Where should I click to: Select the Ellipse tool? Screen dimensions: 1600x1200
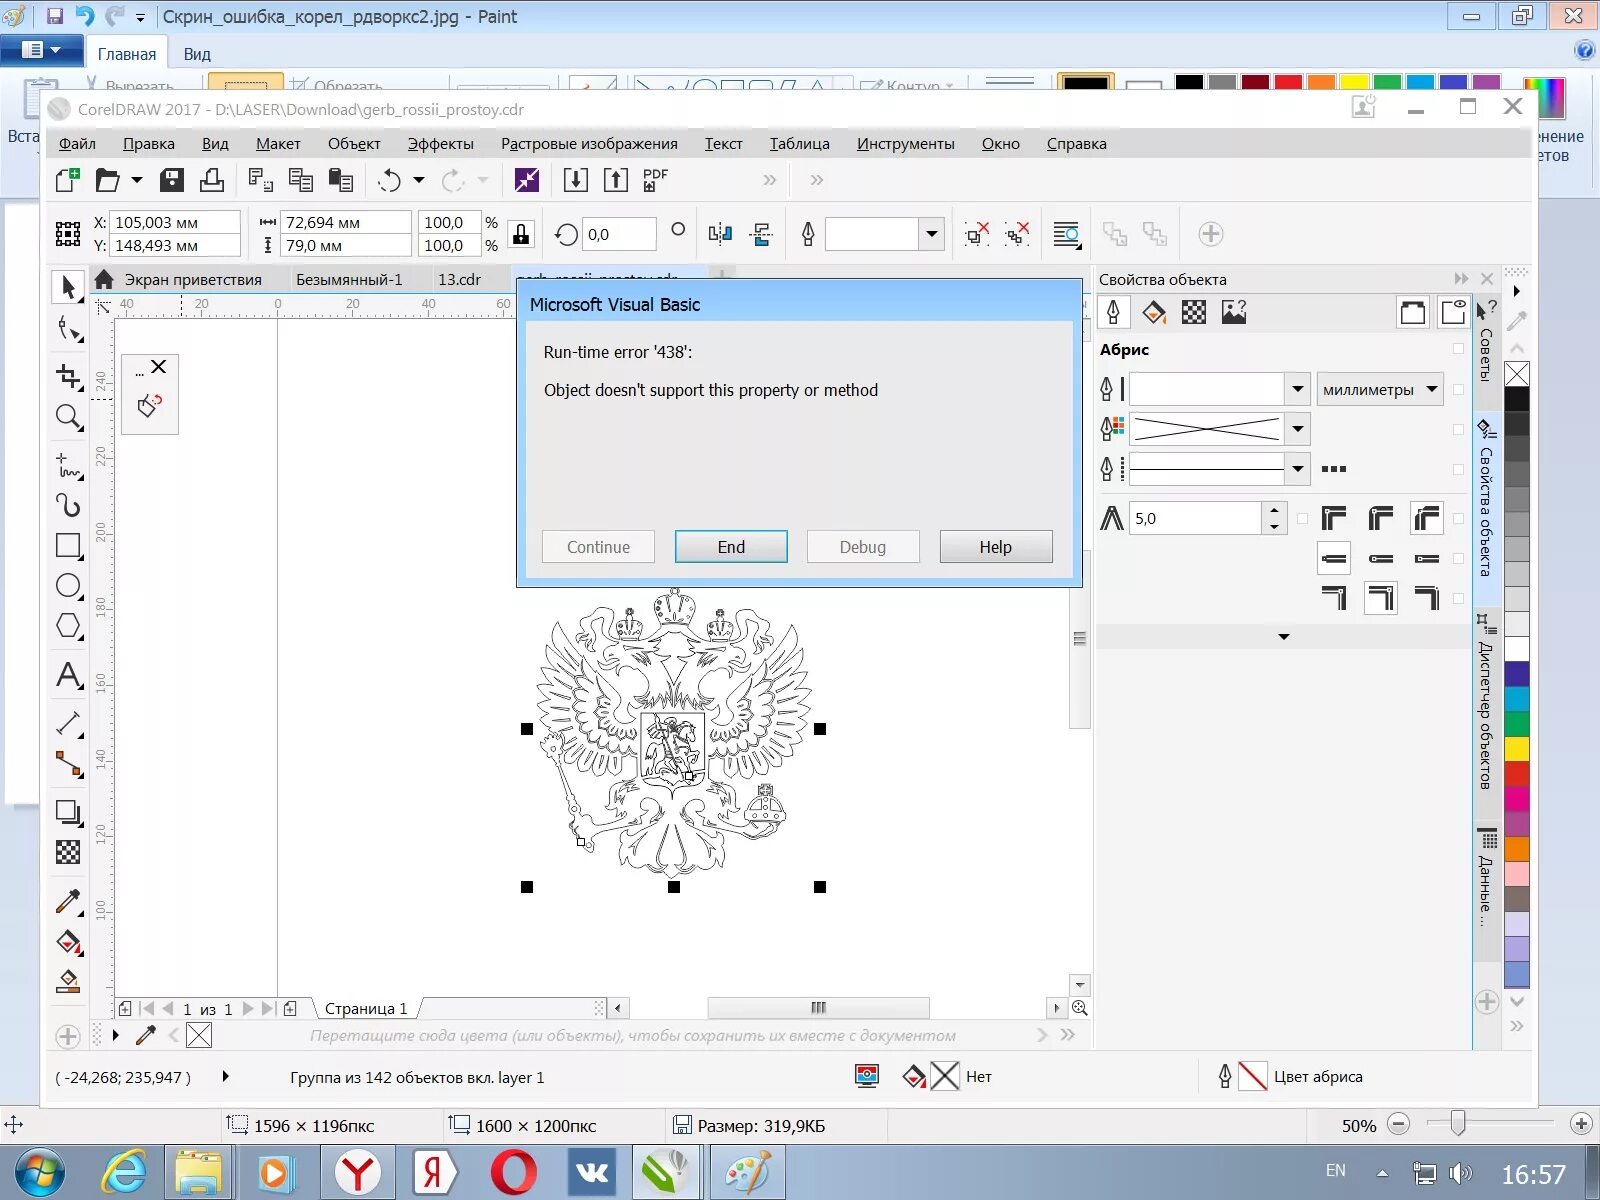[68, 585]
